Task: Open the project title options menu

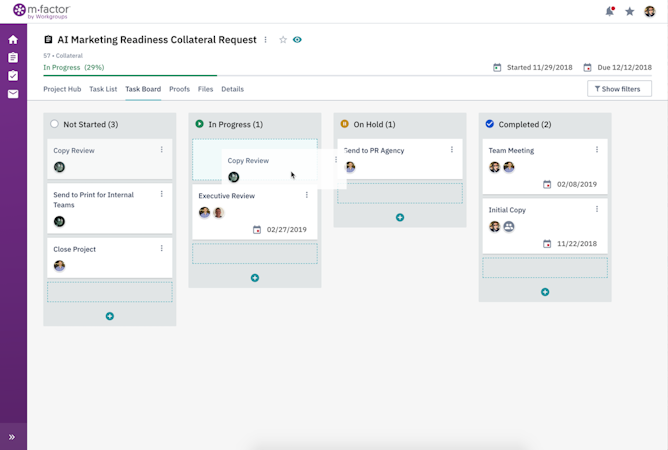Action: click(265, 40)
